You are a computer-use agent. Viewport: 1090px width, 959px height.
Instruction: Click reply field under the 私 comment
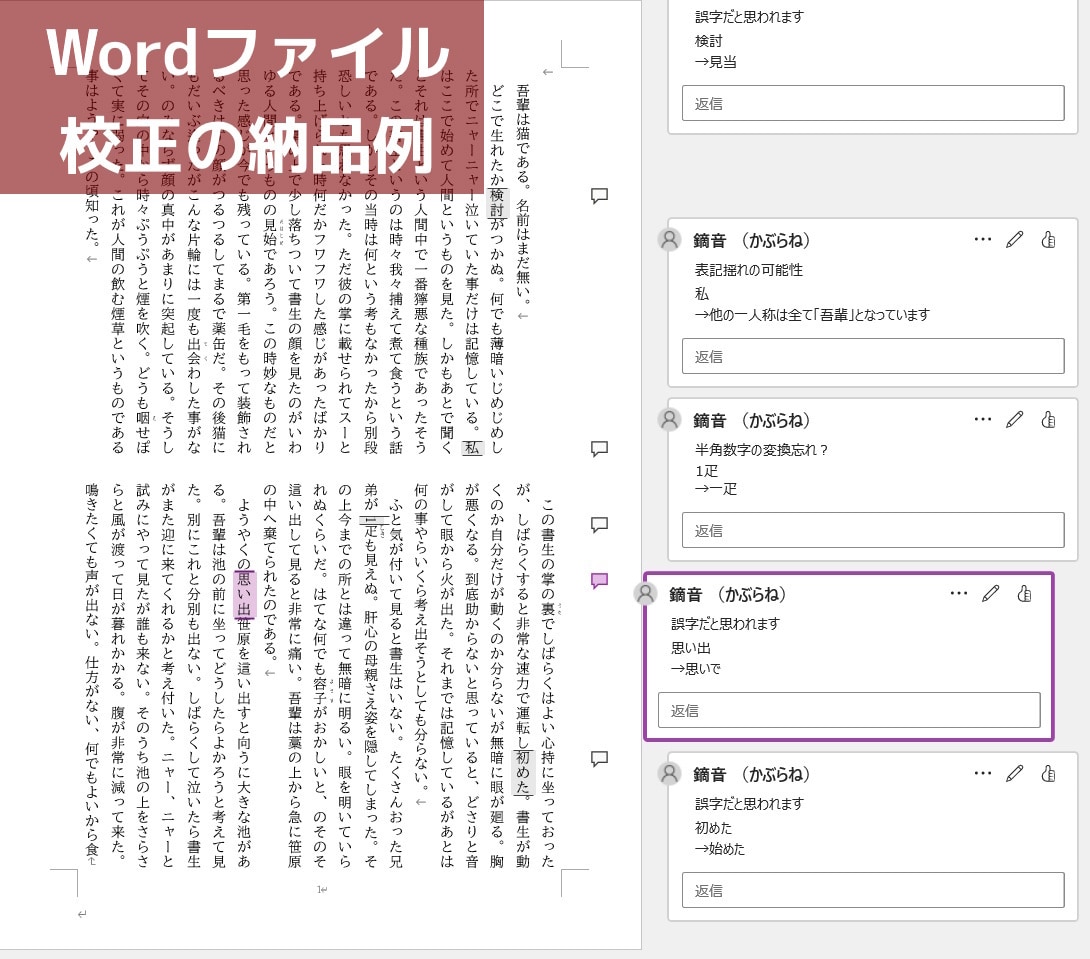(873, 356)
